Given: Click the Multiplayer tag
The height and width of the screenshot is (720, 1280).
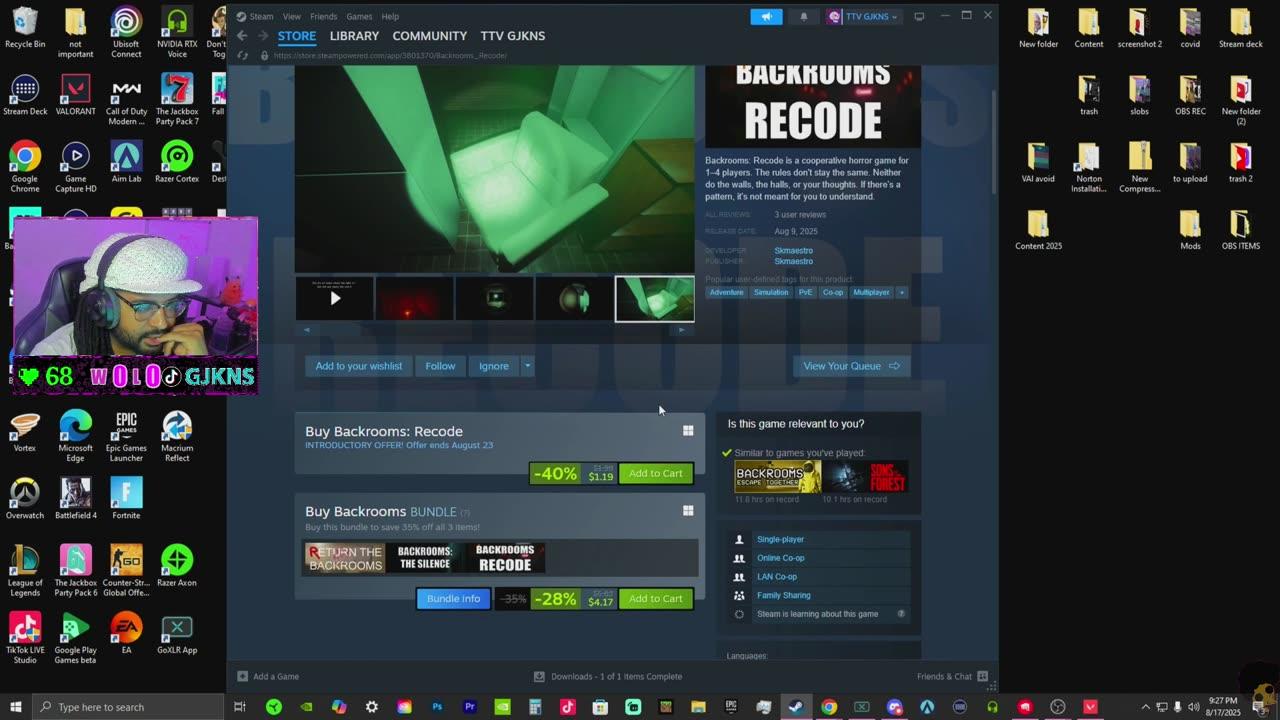Looking at the screenshot, I should (x=871, y=292).
